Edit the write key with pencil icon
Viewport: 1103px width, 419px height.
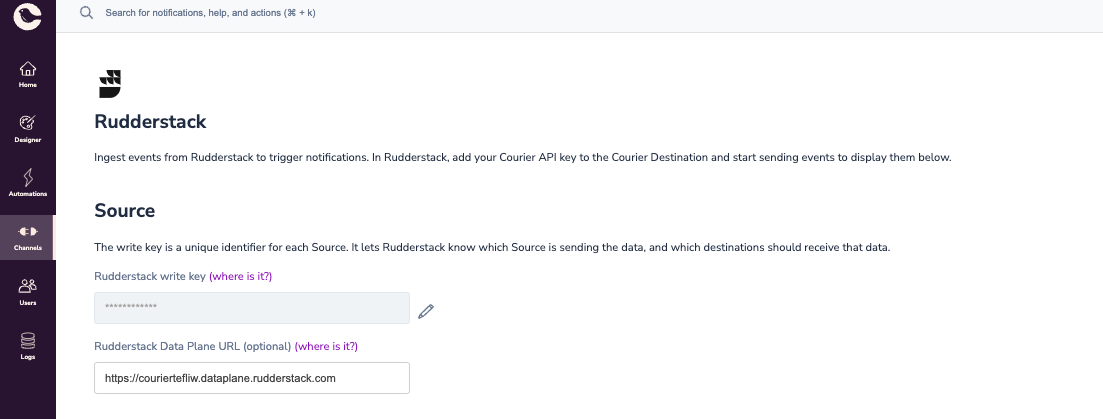pyautogui.click(x=426, y=311)
